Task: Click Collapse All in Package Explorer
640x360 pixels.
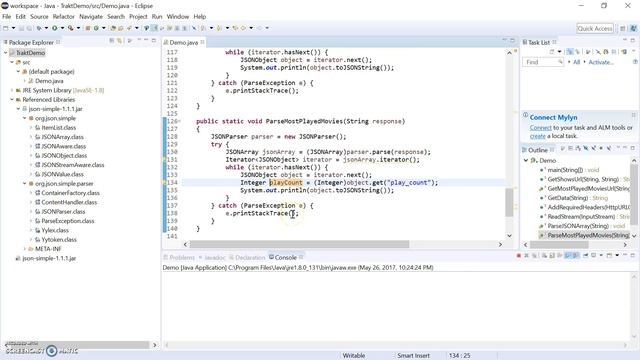Action: [x=111, y=41]
